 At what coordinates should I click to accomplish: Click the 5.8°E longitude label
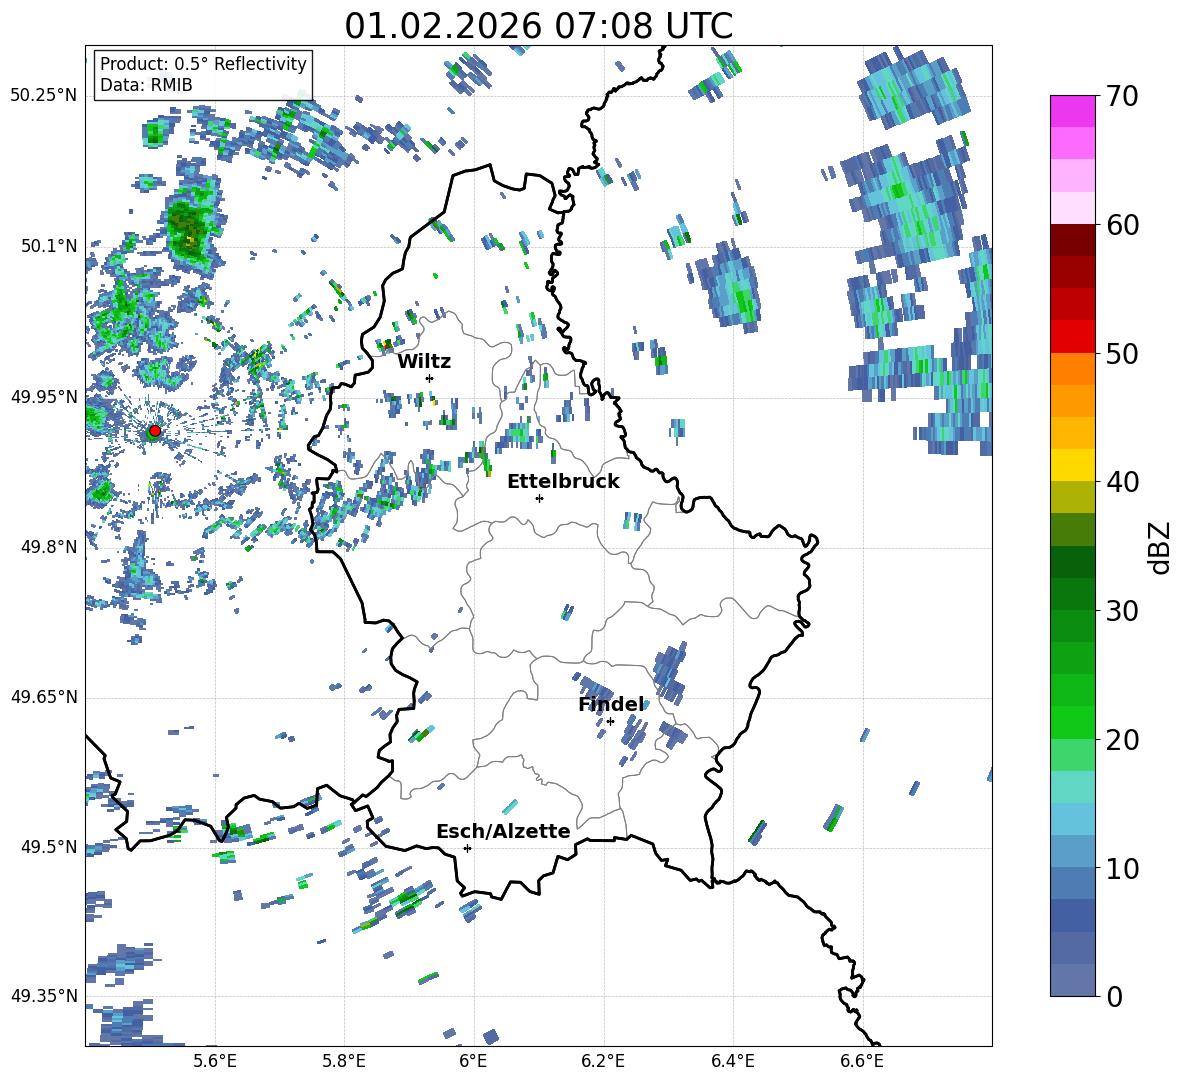344,1061
